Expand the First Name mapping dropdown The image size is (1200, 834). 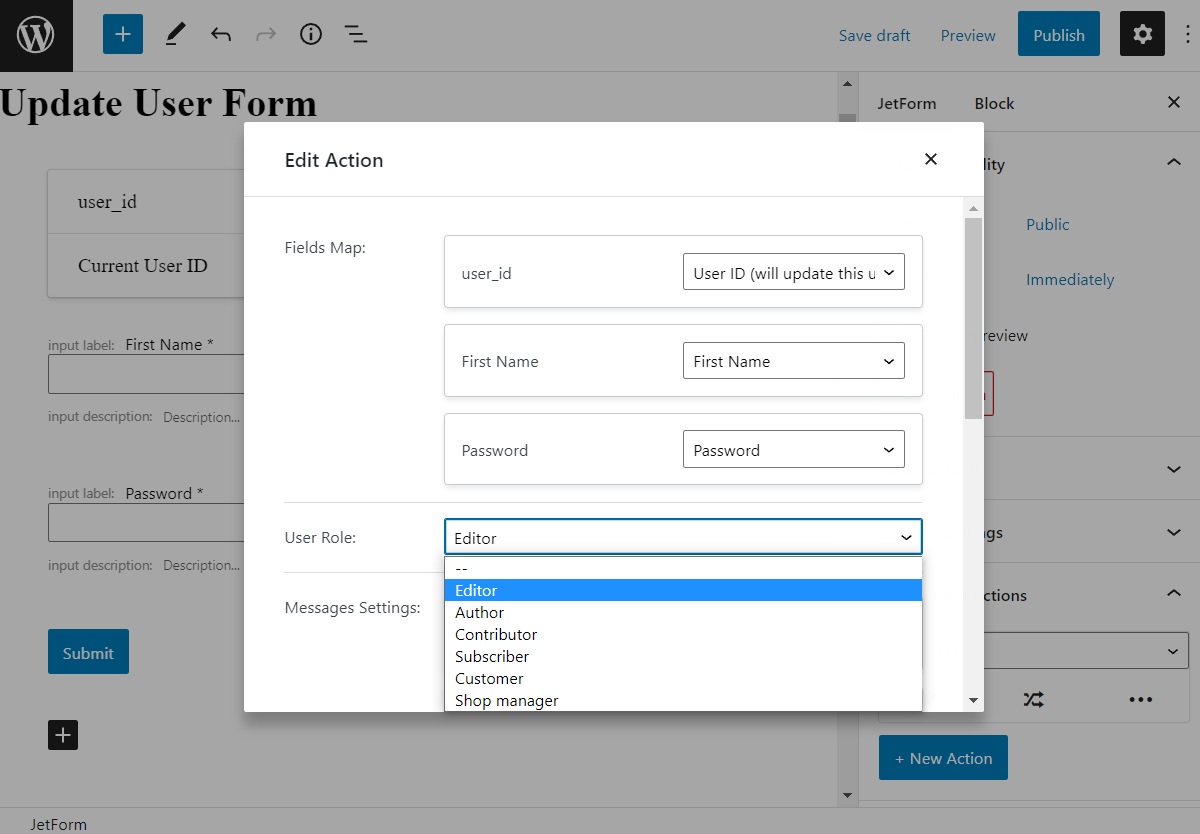793,361
